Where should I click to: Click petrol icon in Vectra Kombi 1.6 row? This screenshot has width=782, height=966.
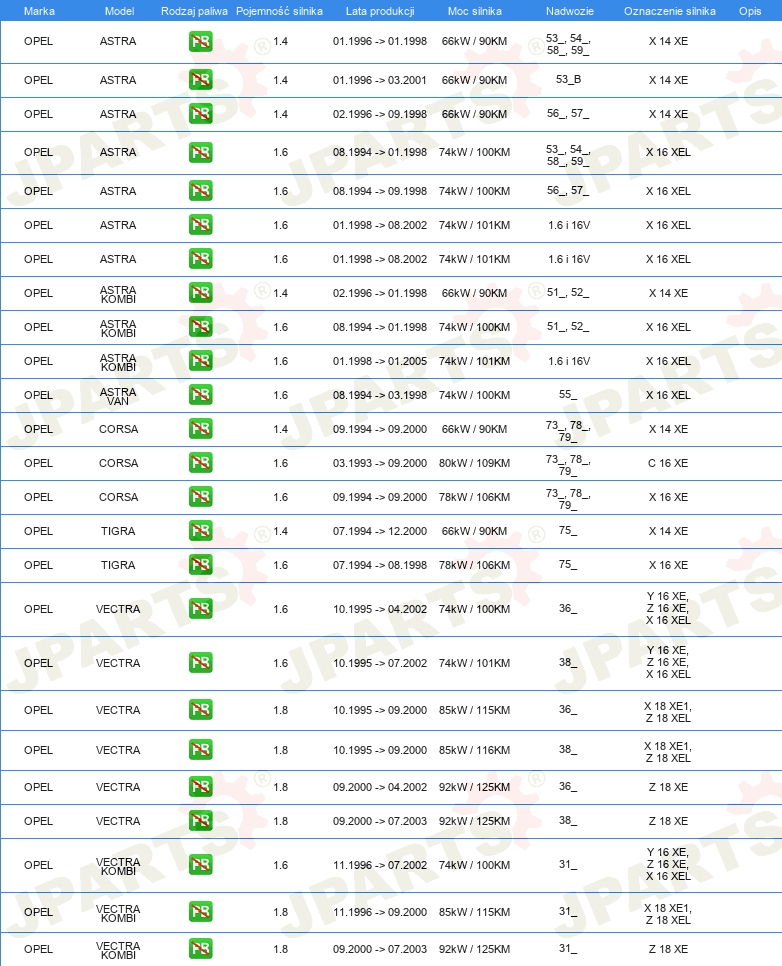tap(201, 866)
